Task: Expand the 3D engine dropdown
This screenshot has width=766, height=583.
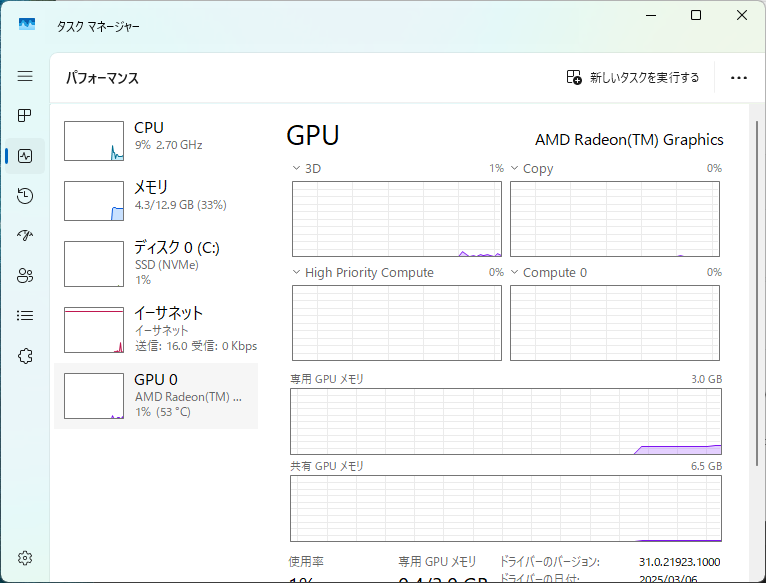Action: click(x=297, y=168)
